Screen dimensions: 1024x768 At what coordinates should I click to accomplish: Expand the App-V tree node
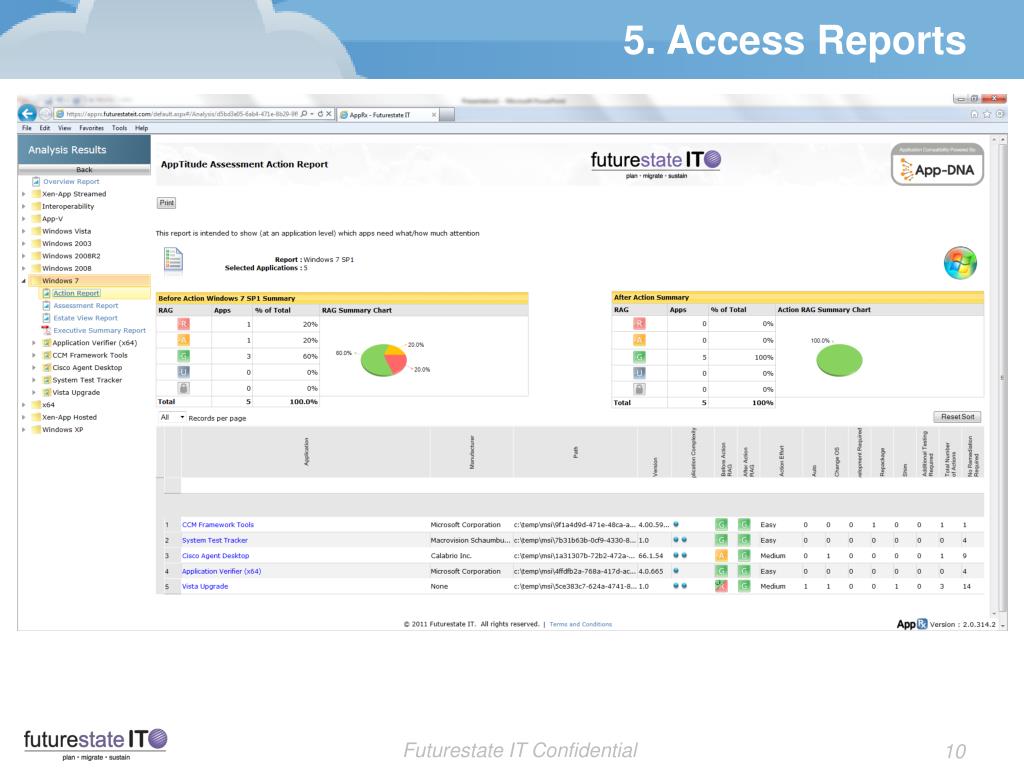point(24,219)
